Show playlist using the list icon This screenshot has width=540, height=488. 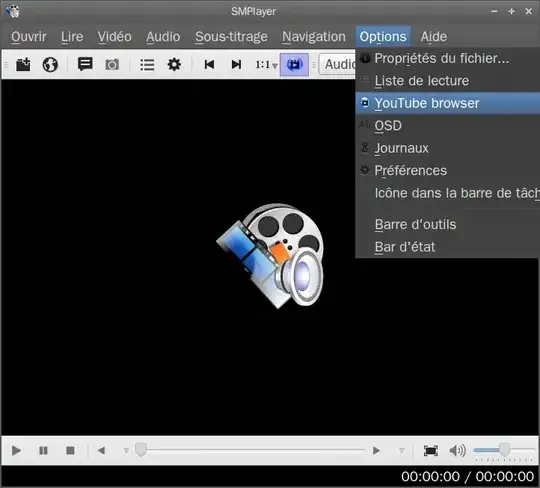147,65
